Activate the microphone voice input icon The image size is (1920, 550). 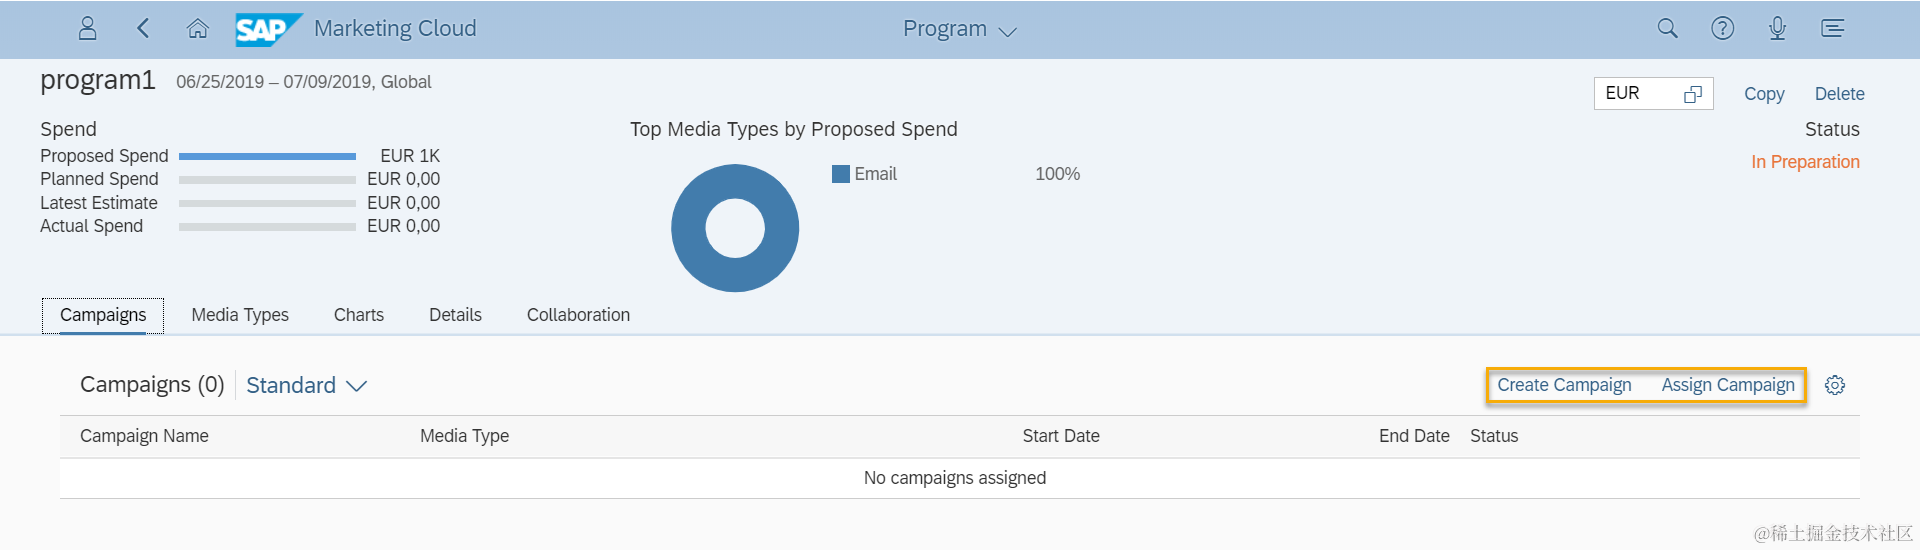coord(1777,28)
